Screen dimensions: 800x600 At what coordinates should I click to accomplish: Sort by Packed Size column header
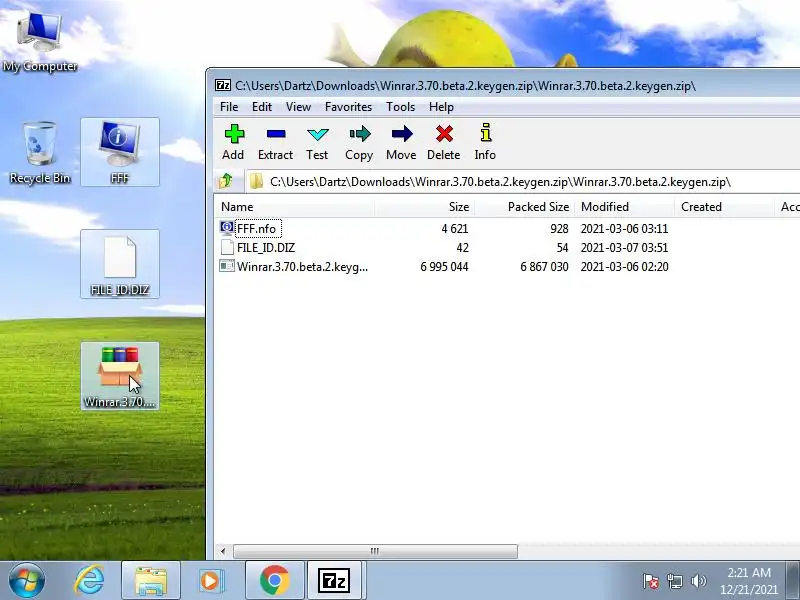tap(524, 207)
